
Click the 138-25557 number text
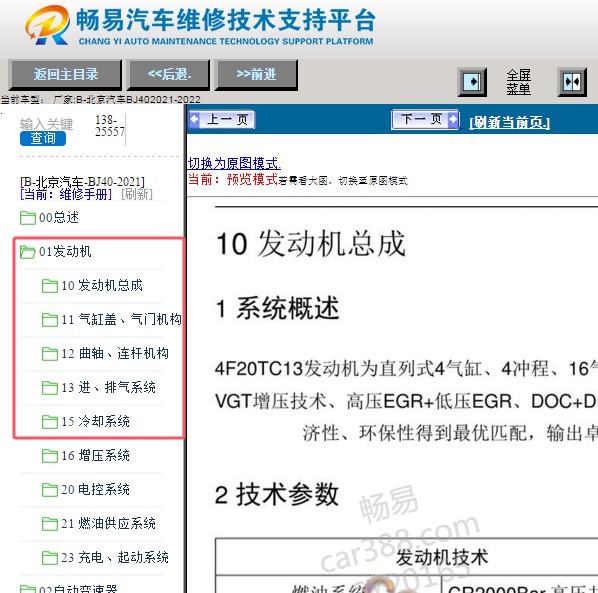109,125
